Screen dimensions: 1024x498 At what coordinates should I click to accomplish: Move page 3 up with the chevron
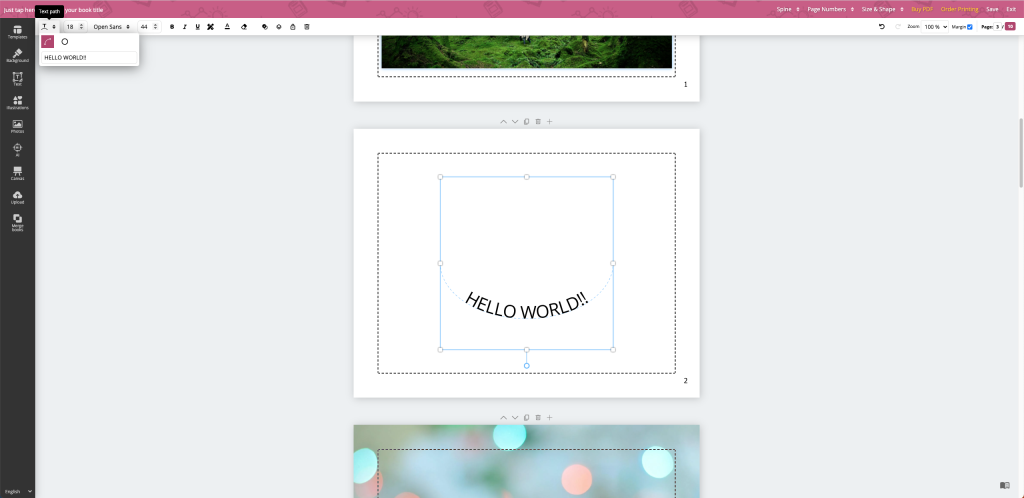click(503, 418)
